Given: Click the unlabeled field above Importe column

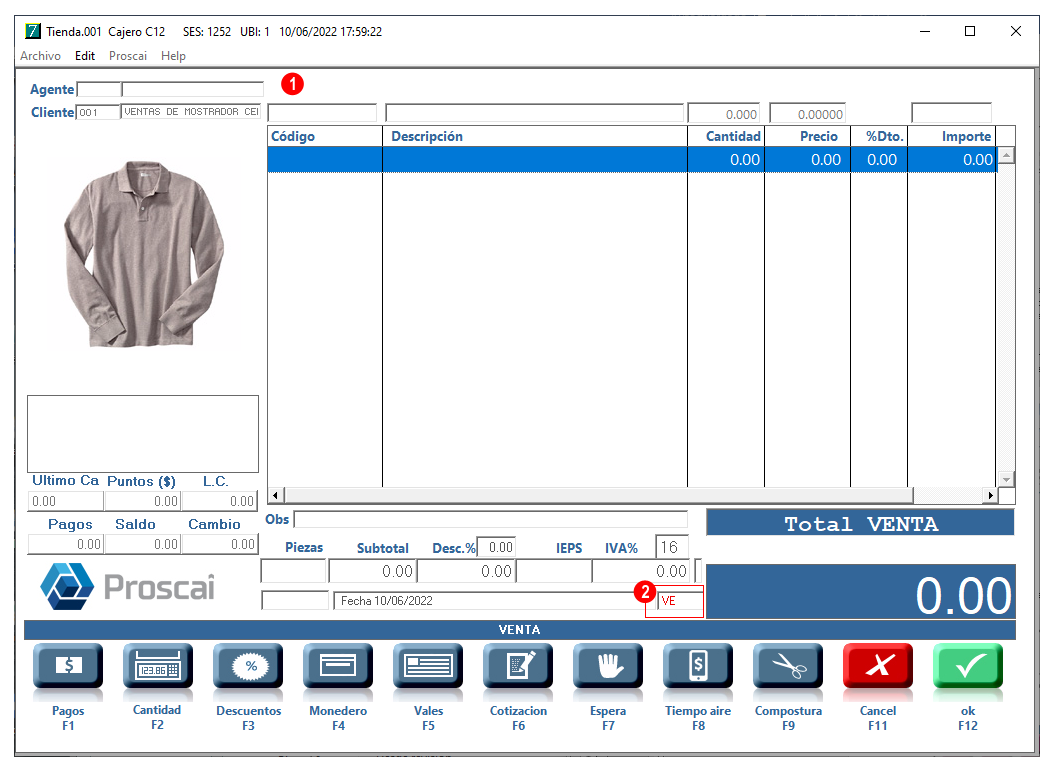Looking at the screenshot, I should (x=951, y=112).
